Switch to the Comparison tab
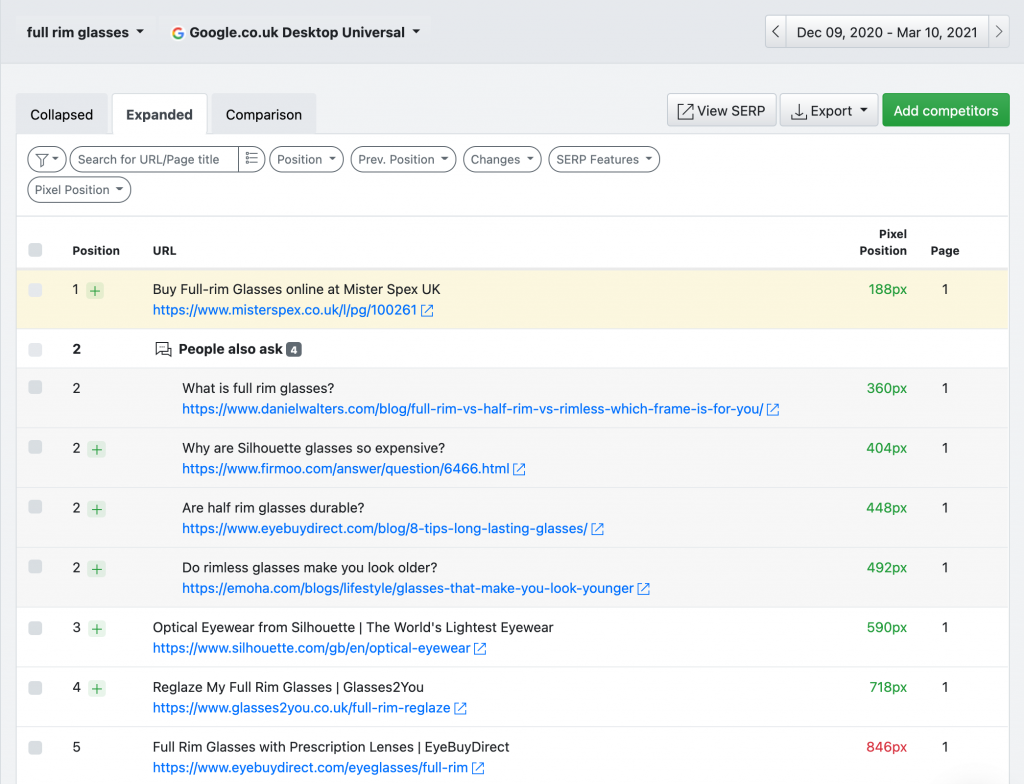The width and height of the screenshot is (1024, 784). click(264, 115)
